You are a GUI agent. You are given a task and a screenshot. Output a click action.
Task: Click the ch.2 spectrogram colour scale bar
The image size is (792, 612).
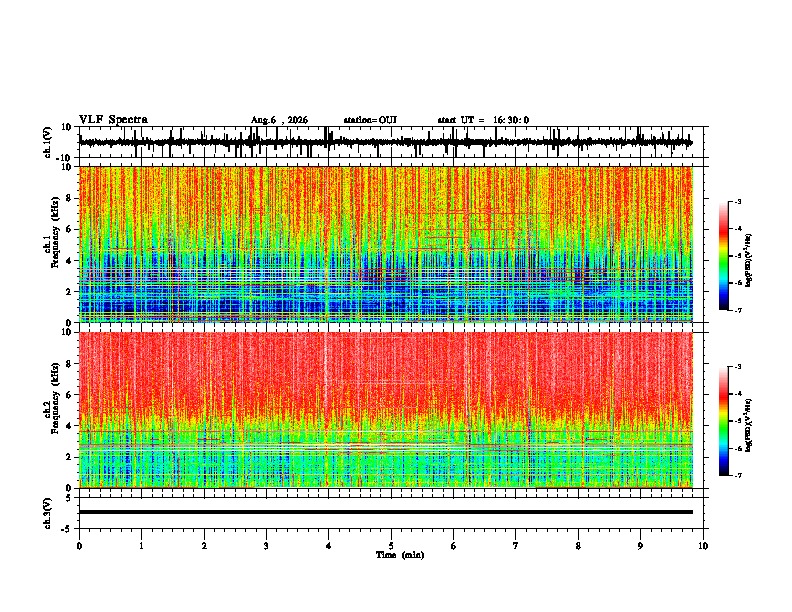point(723,421)
